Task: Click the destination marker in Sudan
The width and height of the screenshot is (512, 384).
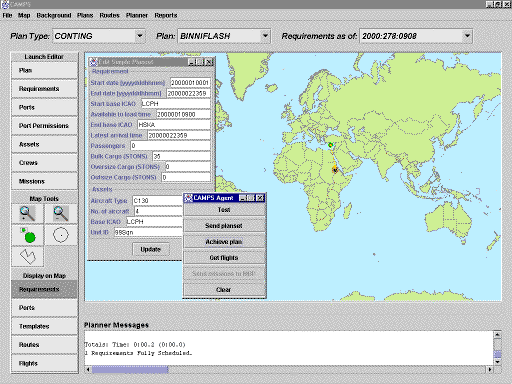Action: pos(335,170)
